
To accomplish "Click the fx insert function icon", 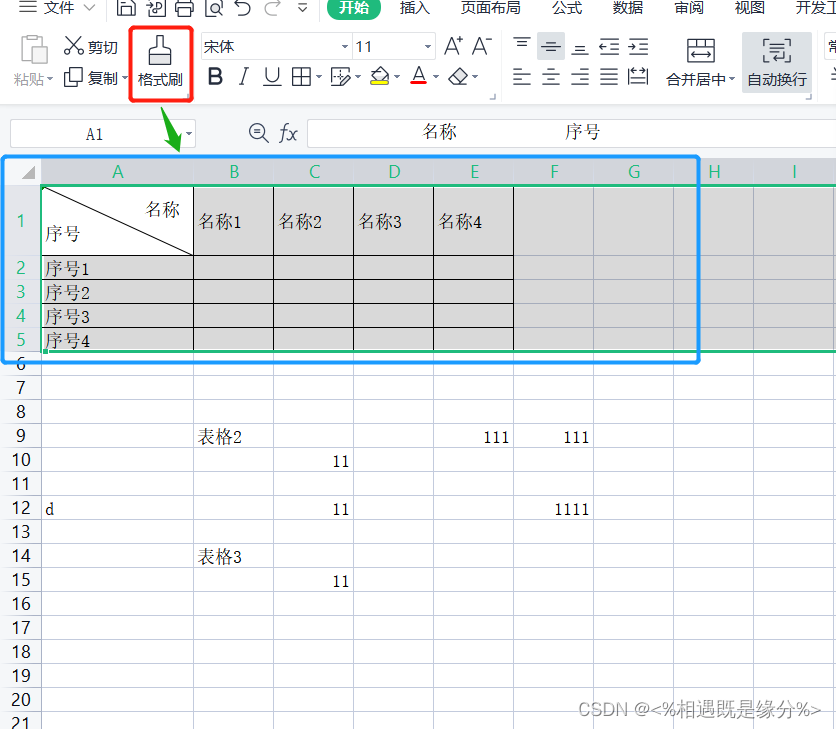I will coord(288,133).
